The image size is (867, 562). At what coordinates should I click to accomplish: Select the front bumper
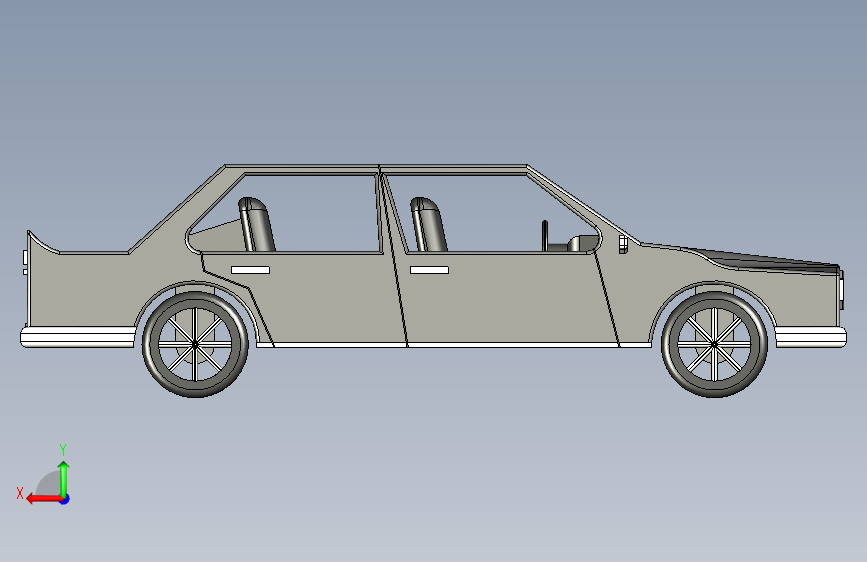(x=811, y=337)
